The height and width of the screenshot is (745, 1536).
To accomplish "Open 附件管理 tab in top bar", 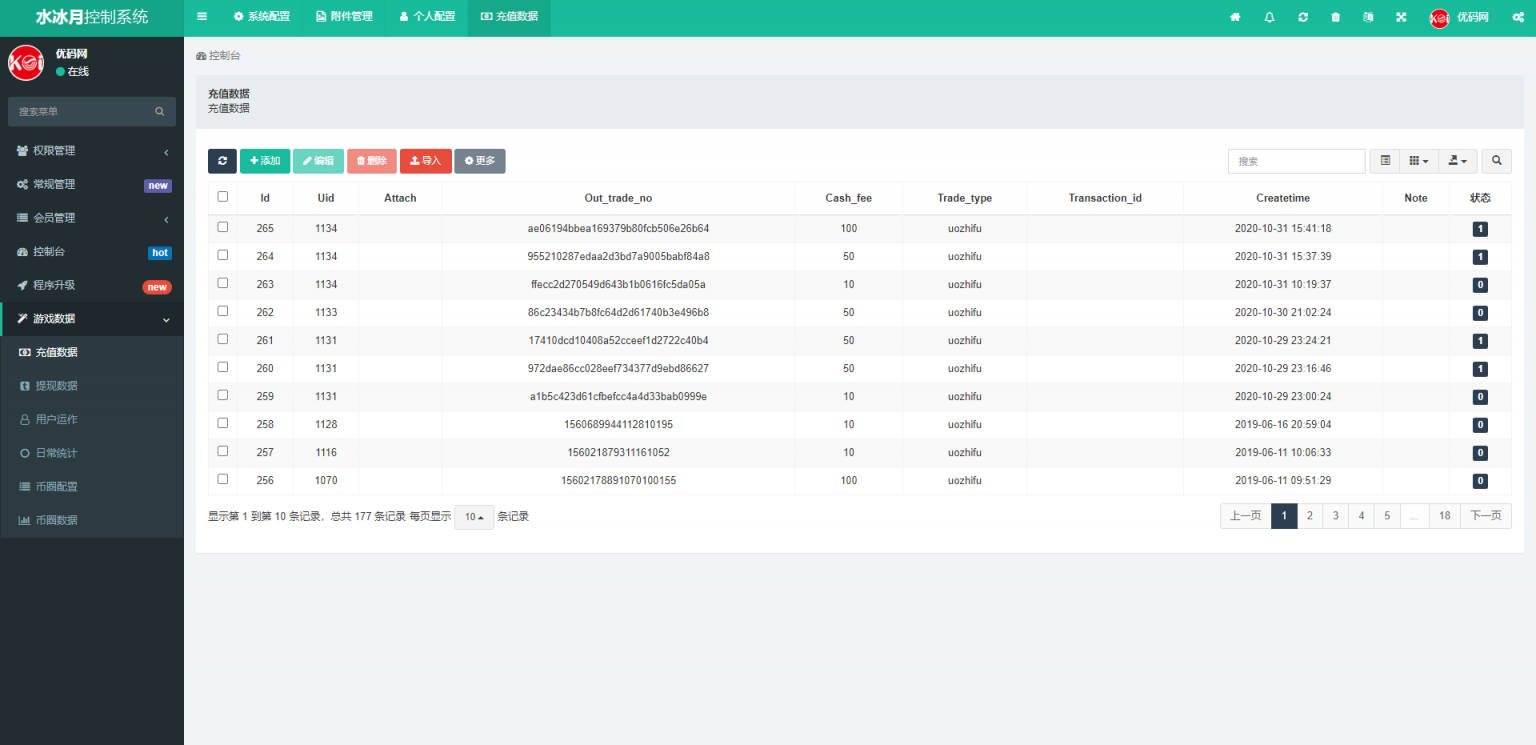I will tap(344, 17).
